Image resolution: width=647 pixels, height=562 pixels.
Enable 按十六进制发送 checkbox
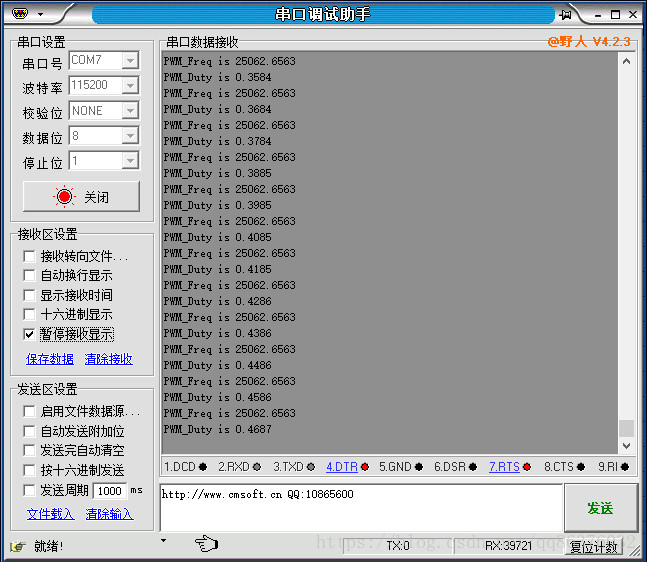pos(29,470)
